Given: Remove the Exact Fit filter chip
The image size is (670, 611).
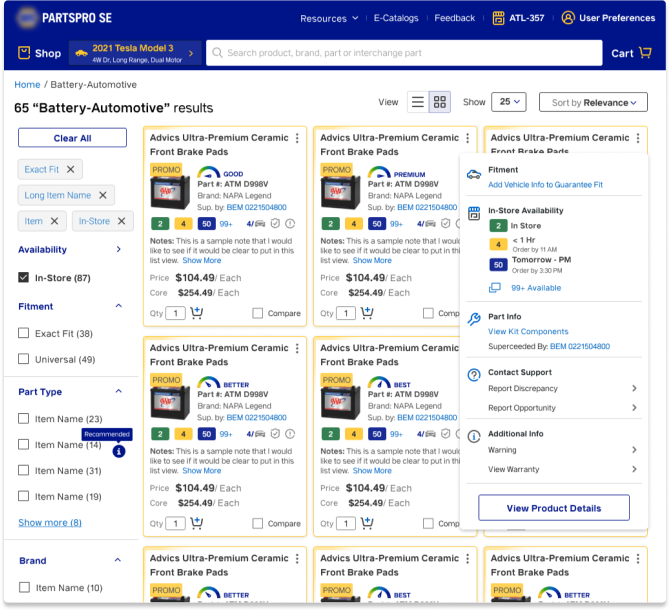Looking at the screenshot, I should [71, 169].
